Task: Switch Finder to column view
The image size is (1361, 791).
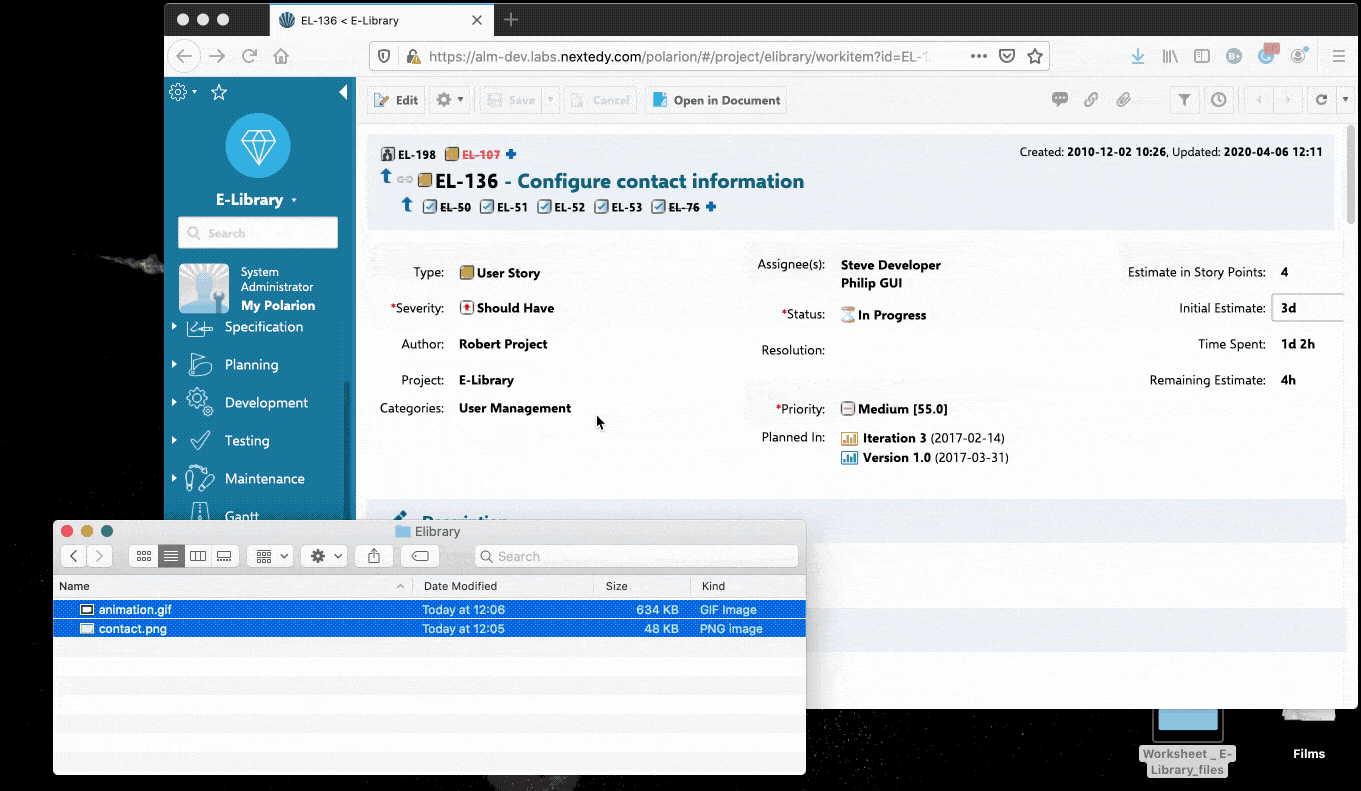Action: [198, 556]
